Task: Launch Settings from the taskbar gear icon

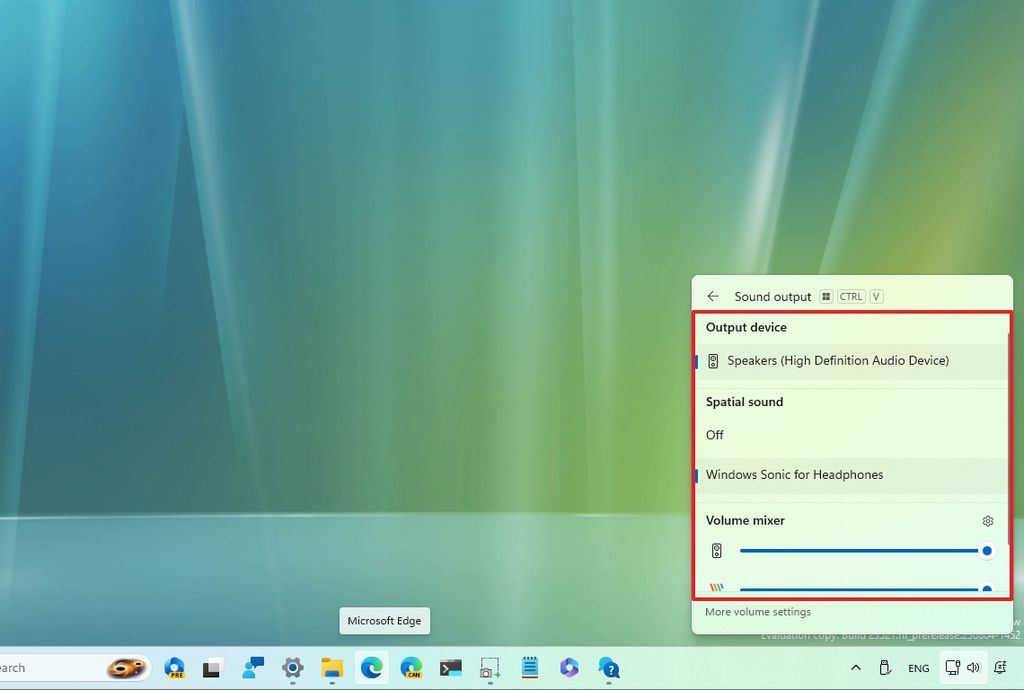Action: (293, 668)
